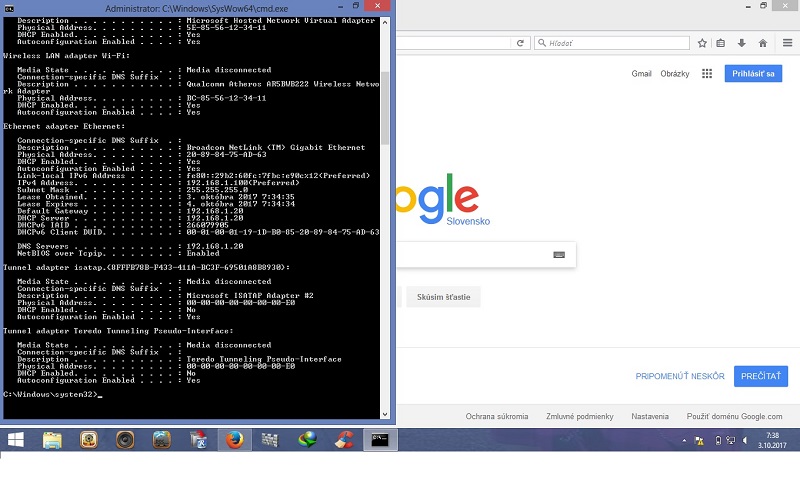
Task: Open cmd window system menu icon
Action: 8,6
